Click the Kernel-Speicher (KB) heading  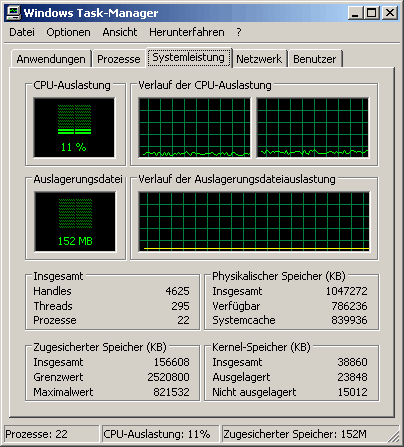tap(261, 347)
